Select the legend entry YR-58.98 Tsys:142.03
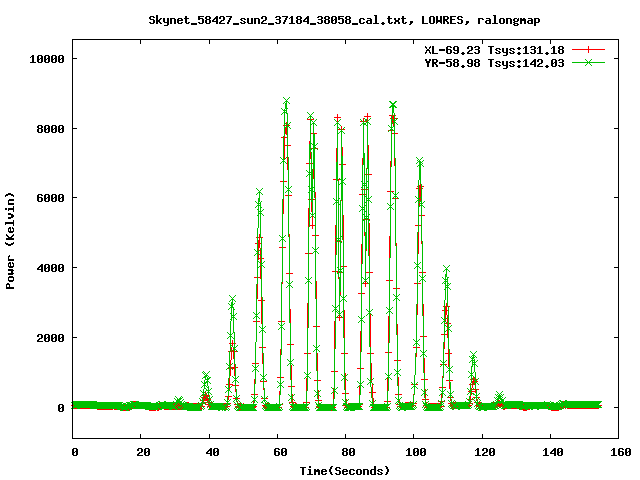The image size is (640, 480). [x=494, y=63]
